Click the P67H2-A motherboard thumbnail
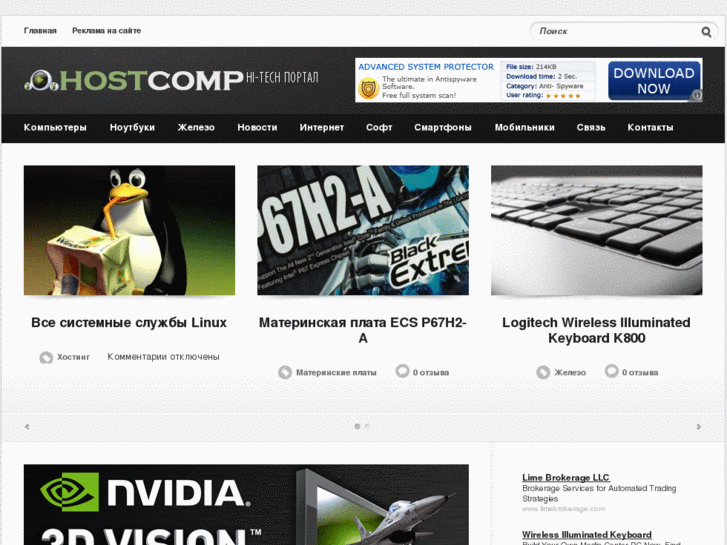 (363, 230)
